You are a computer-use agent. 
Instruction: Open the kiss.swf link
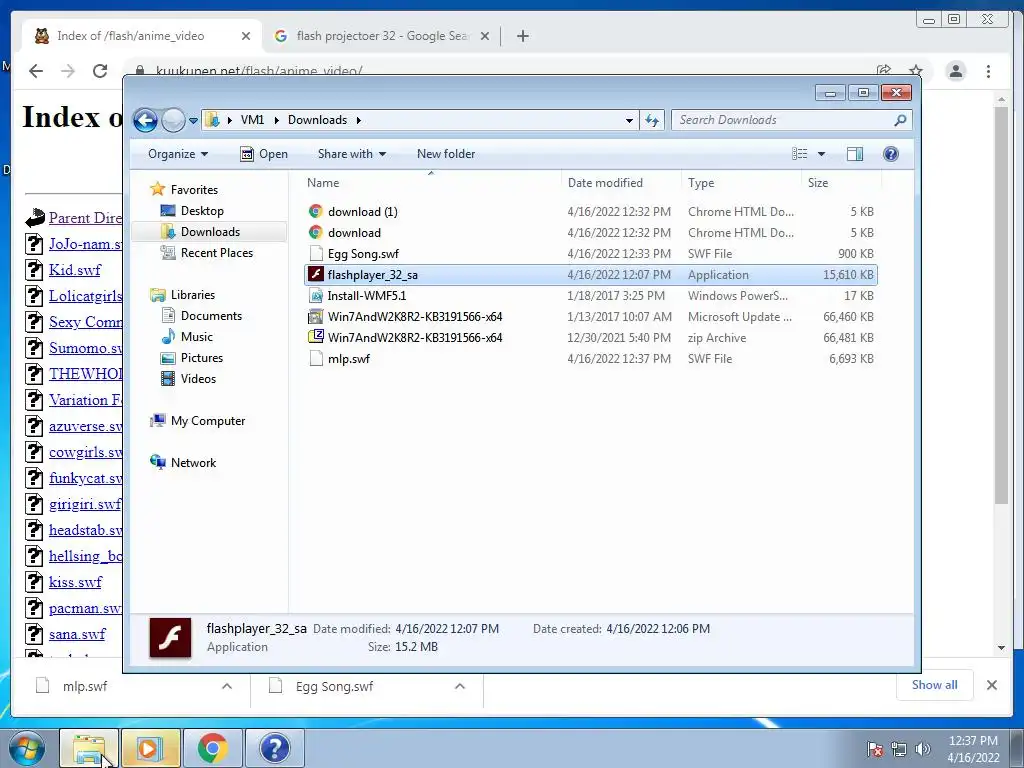(76, 582)
